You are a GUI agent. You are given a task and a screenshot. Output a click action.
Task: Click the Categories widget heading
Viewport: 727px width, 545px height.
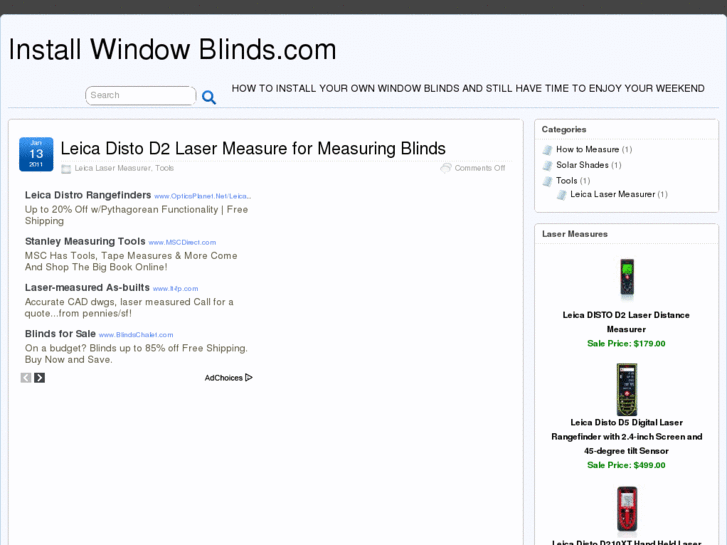pyautogui.click(x=564, y=129)
